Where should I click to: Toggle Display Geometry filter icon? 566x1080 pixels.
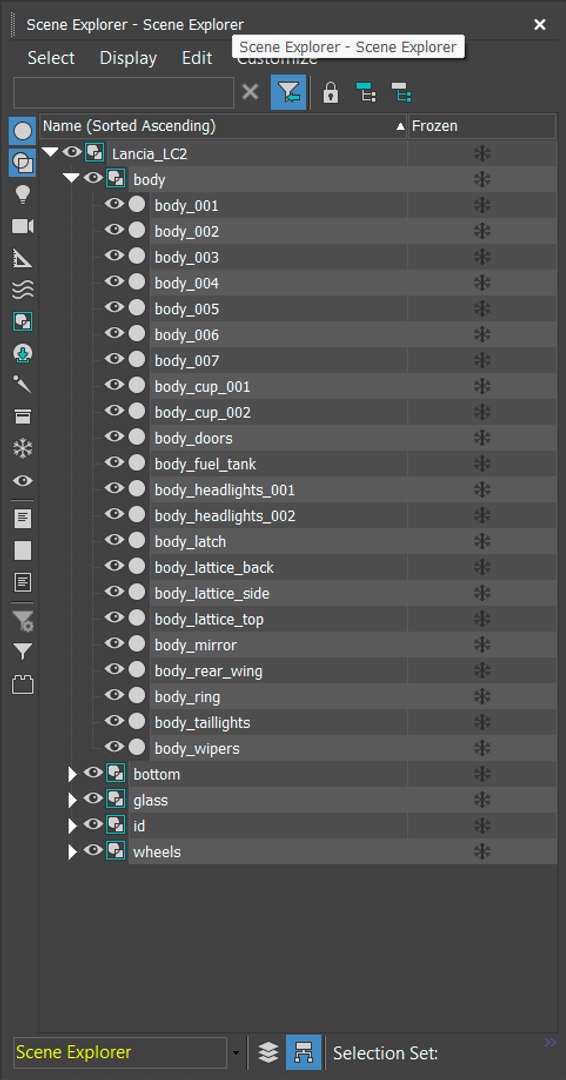[x=22, y=131]
